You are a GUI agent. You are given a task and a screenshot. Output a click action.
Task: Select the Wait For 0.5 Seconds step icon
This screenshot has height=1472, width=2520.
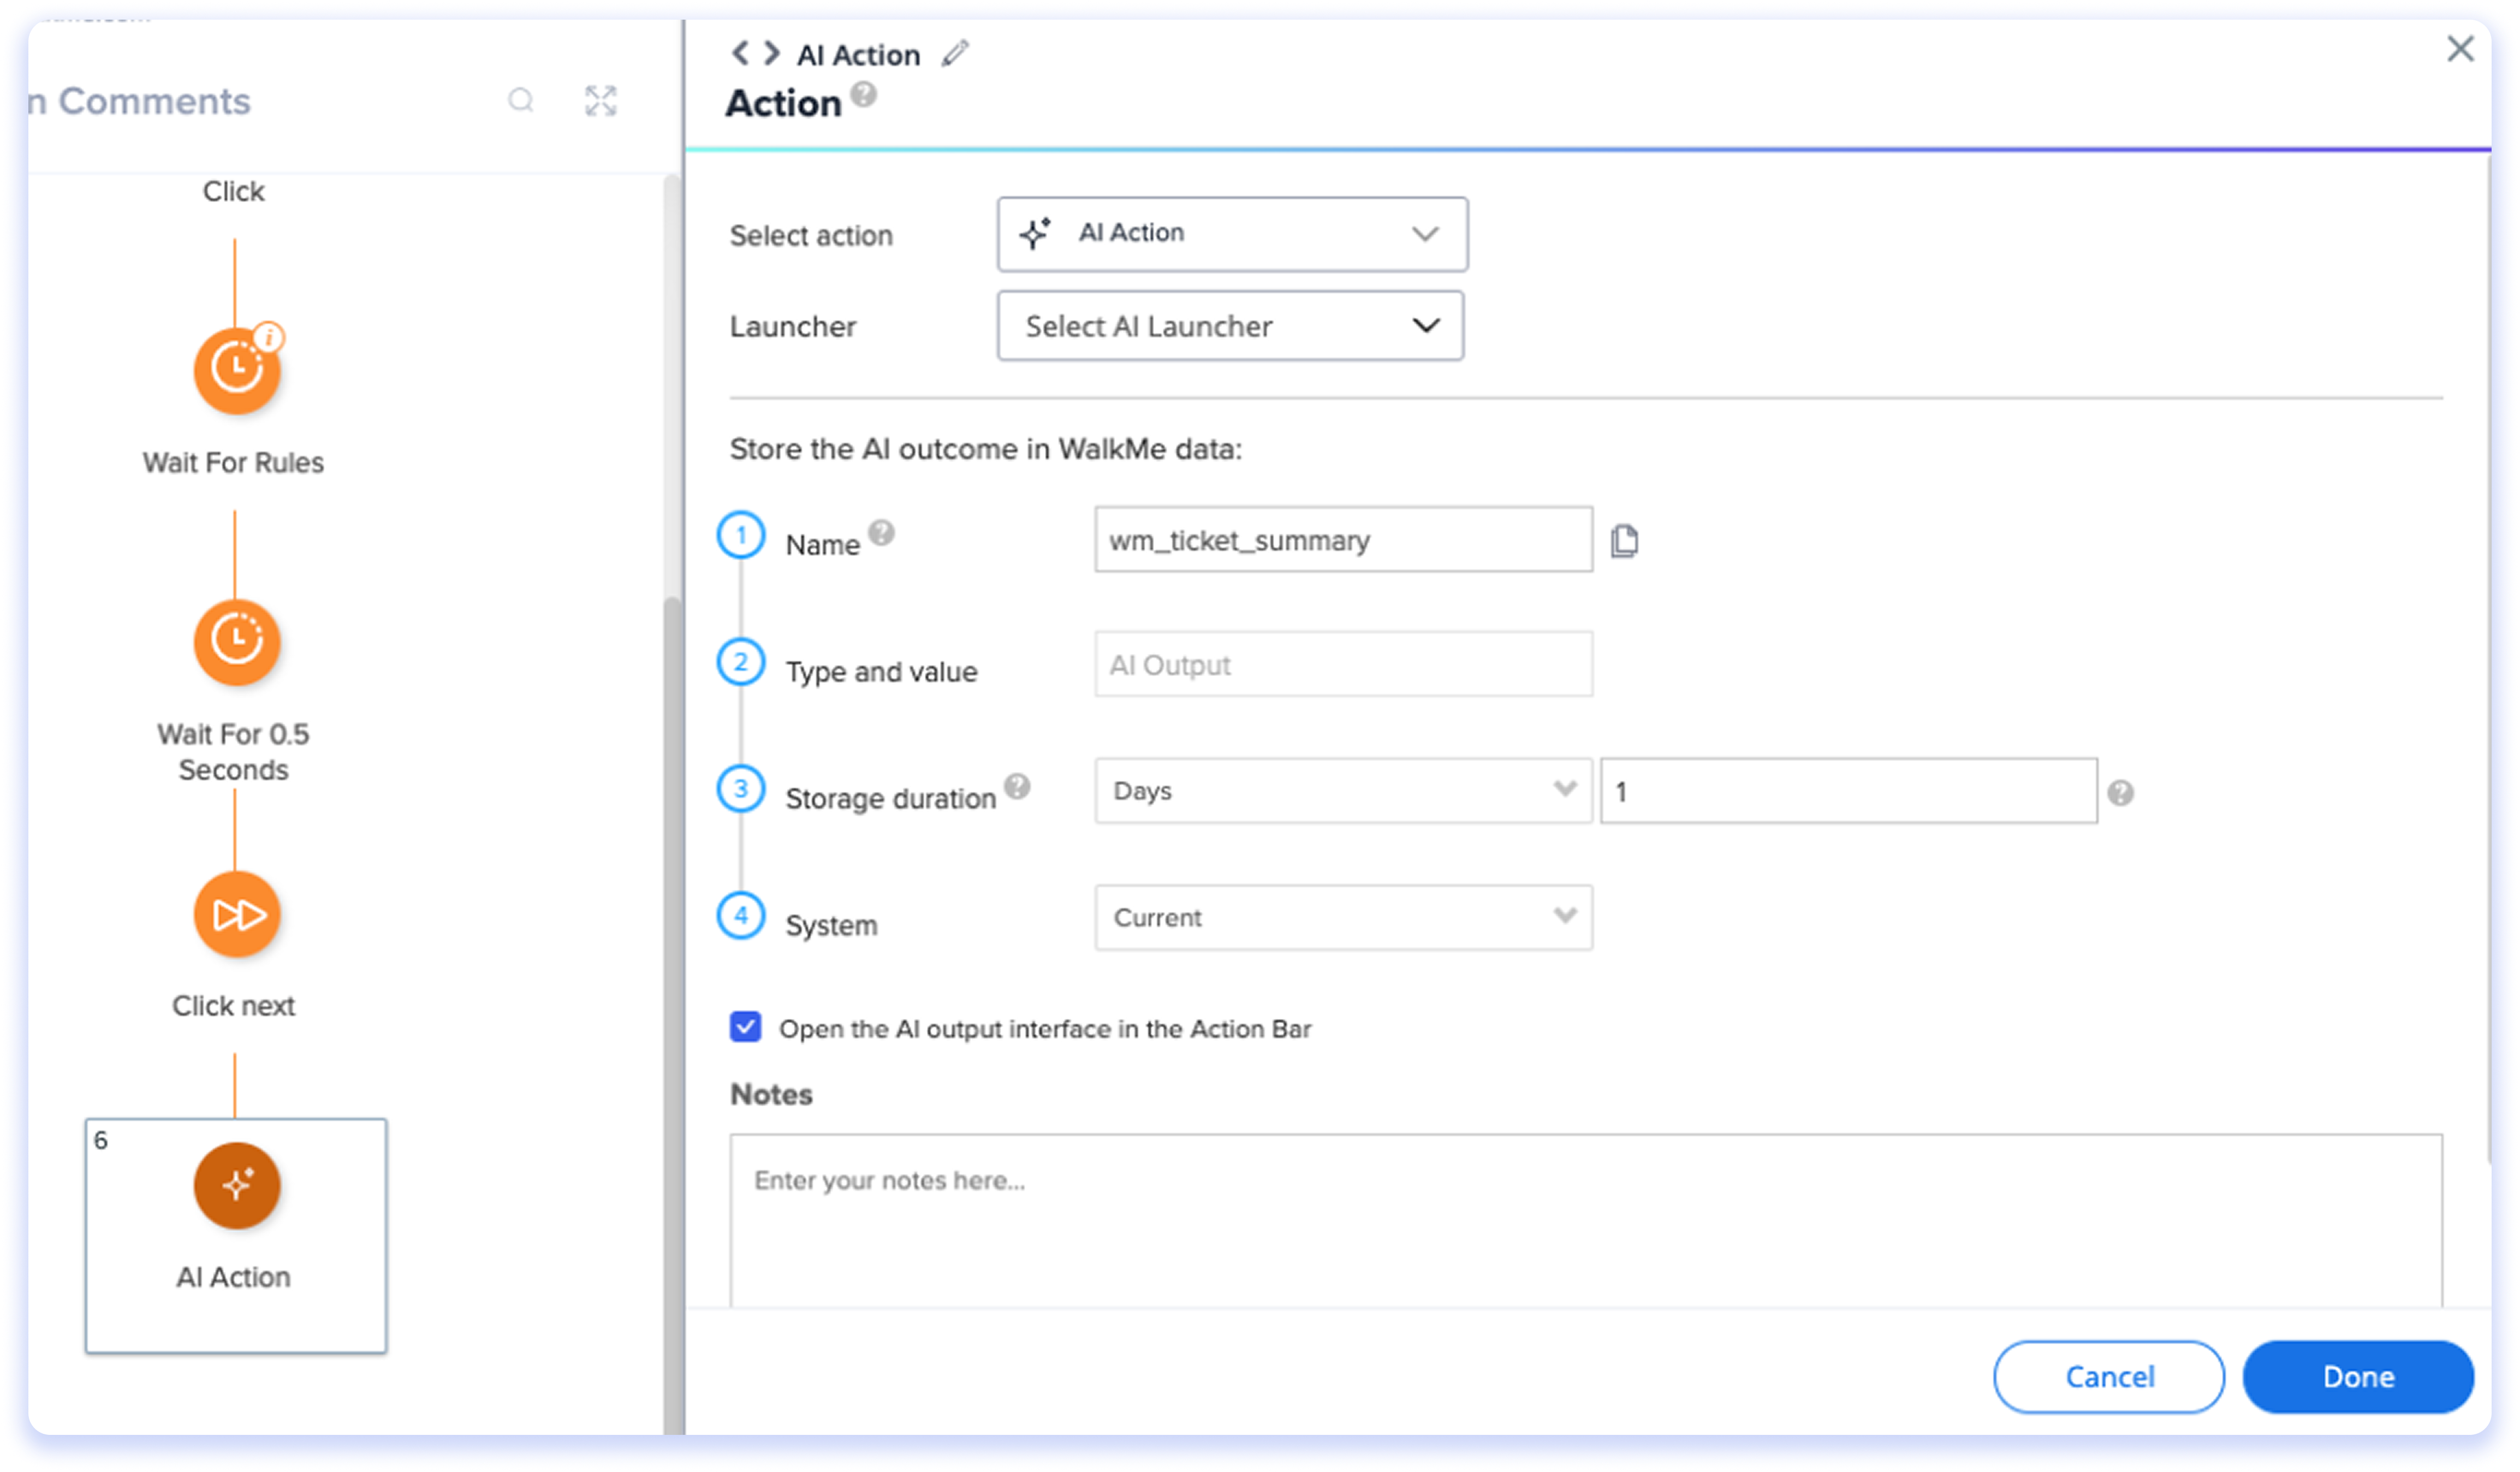pyautogui.click(x=236, y=641)
